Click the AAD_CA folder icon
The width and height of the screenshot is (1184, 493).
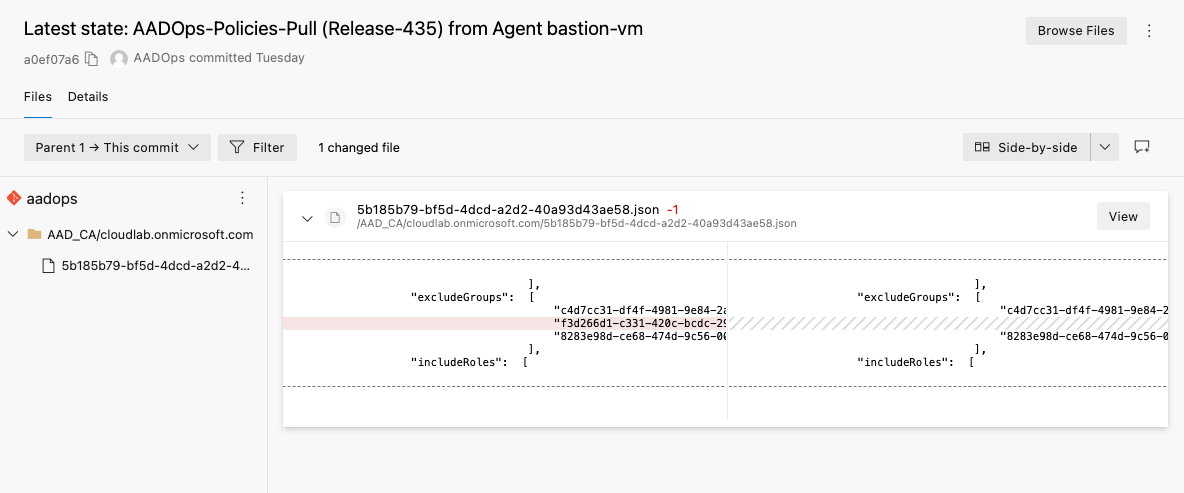click(x=34, y=235)
